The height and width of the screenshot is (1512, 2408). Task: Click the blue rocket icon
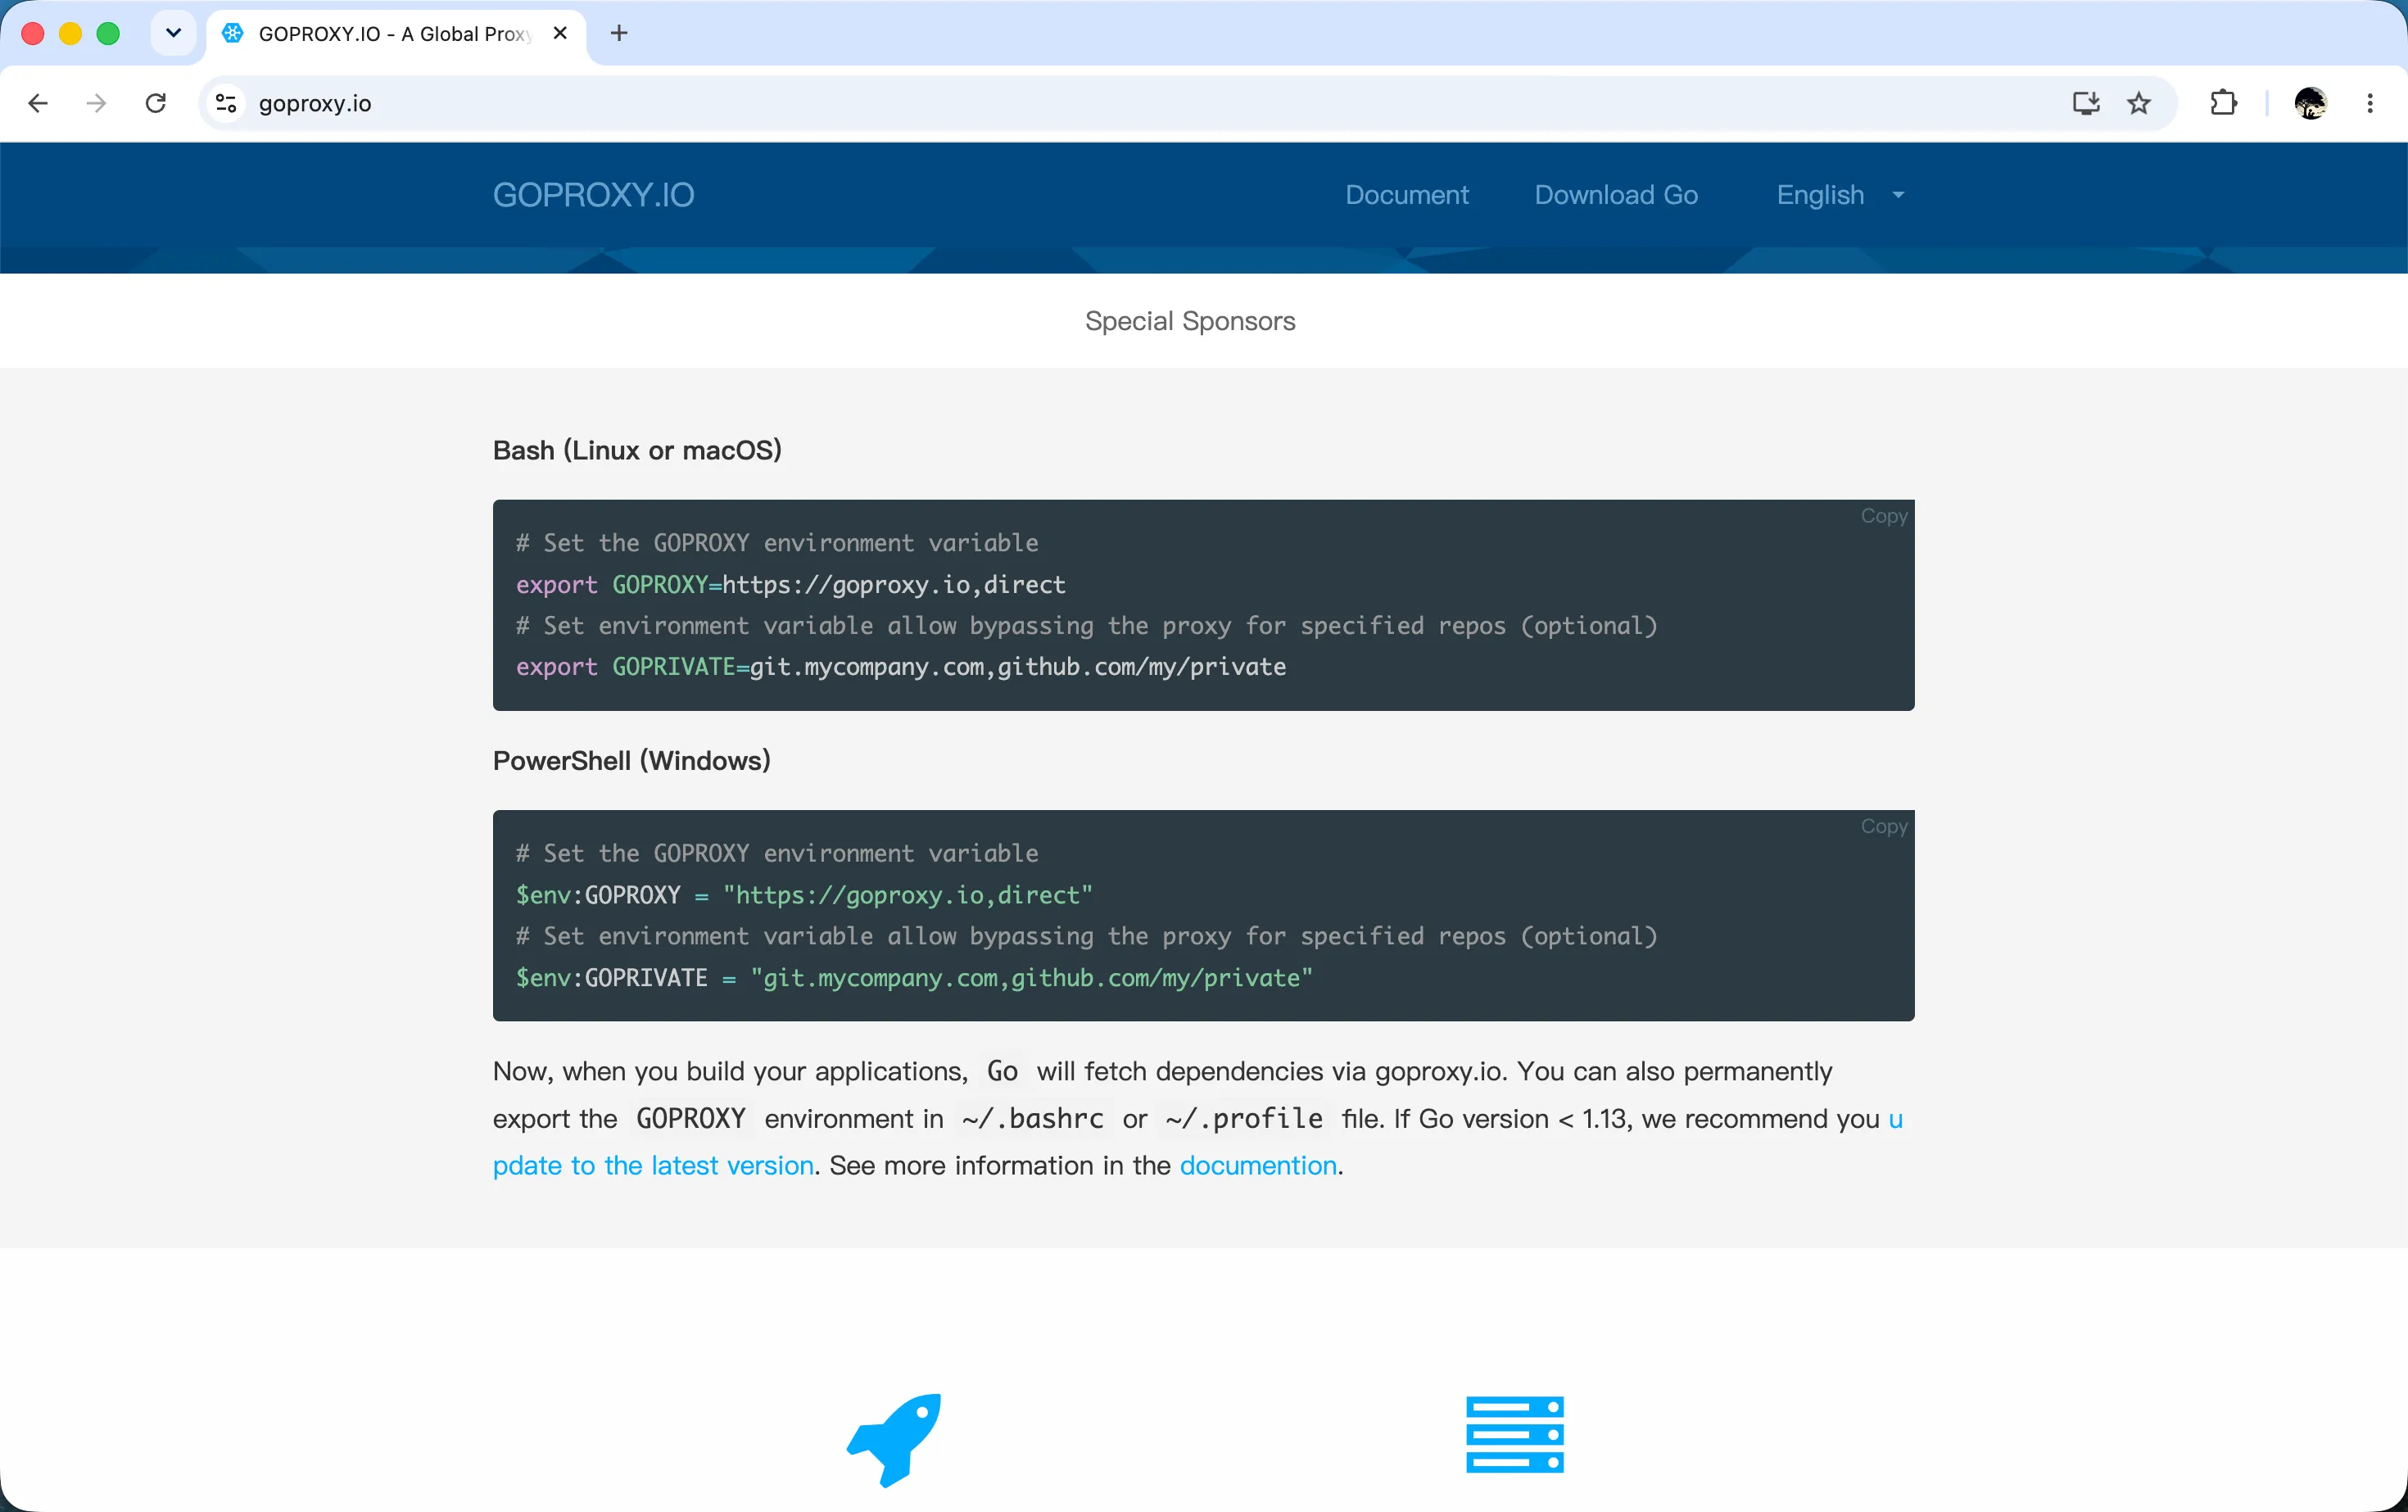(895, 1439)
